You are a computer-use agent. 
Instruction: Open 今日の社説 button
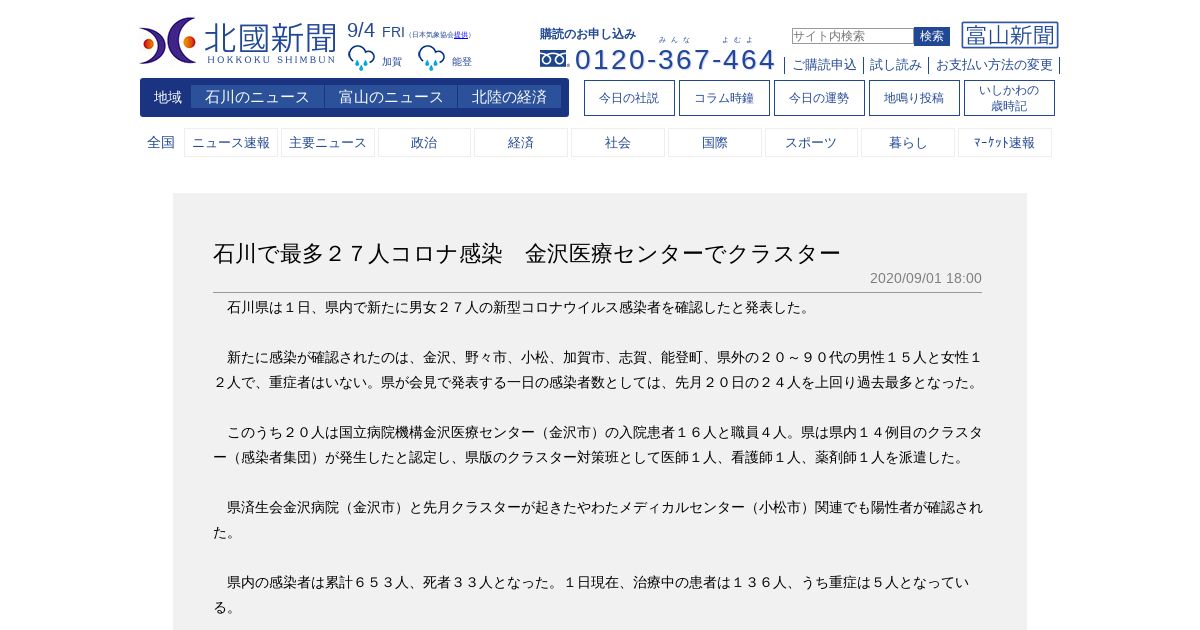(x=629, y=98)
